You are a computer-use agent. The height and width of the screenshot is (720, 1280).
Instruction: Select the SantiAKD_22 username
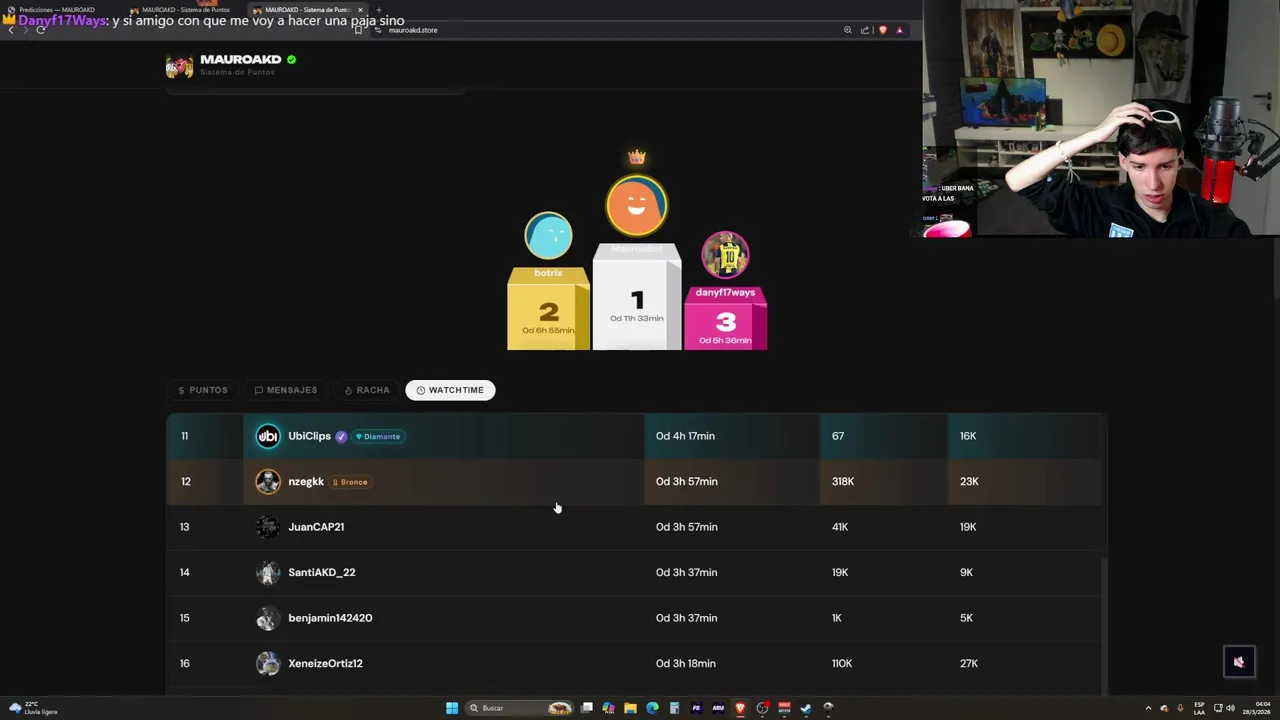click(x=322, y=572)
